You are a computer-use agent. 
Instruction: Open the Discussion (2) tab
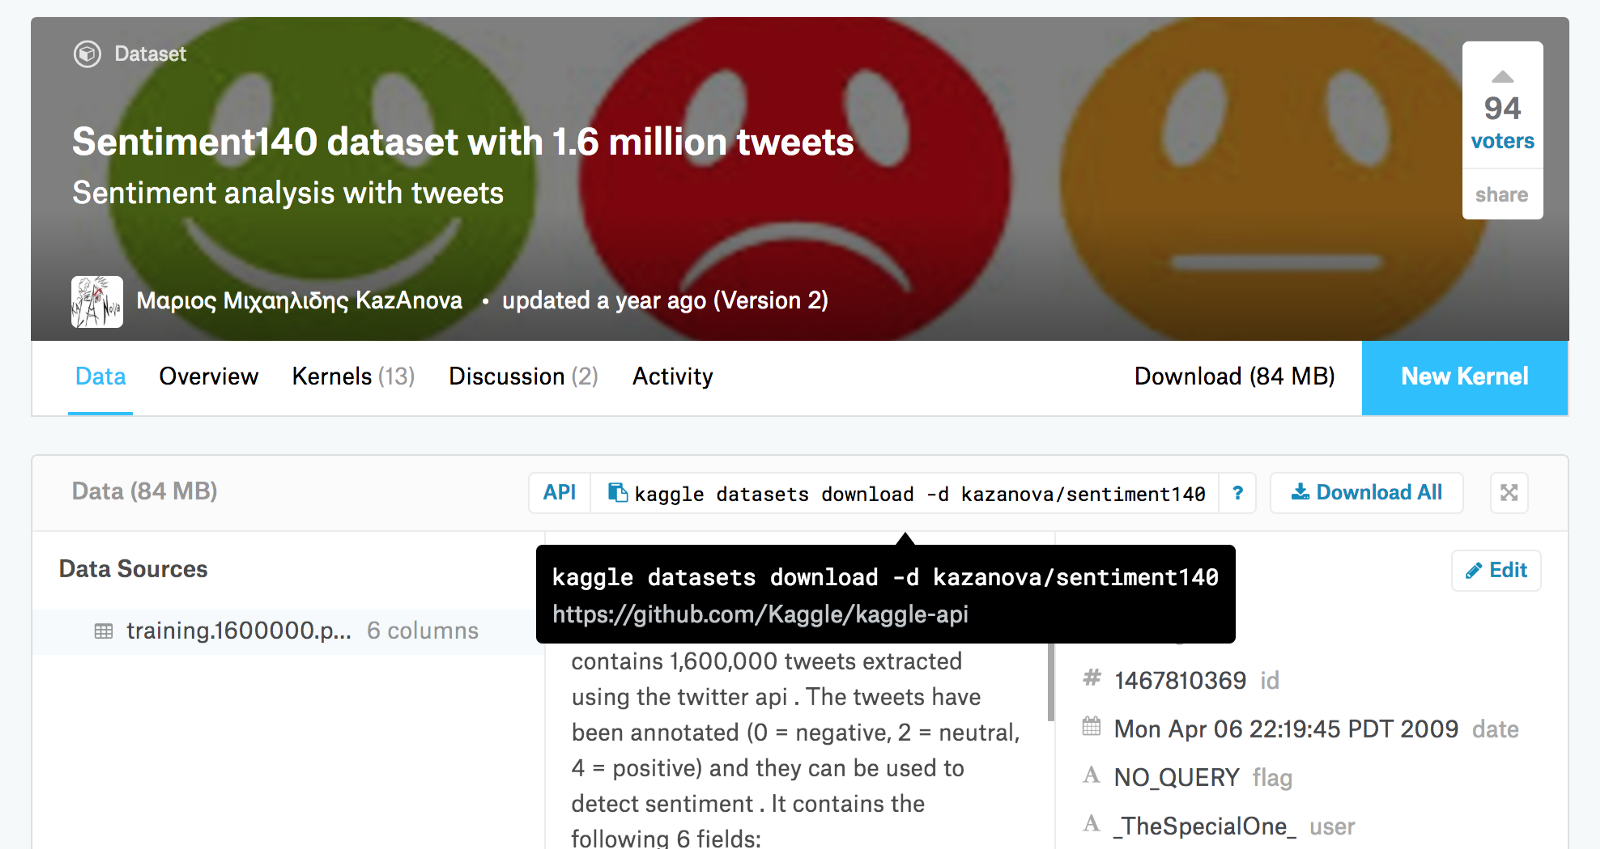tap(523, 377)
